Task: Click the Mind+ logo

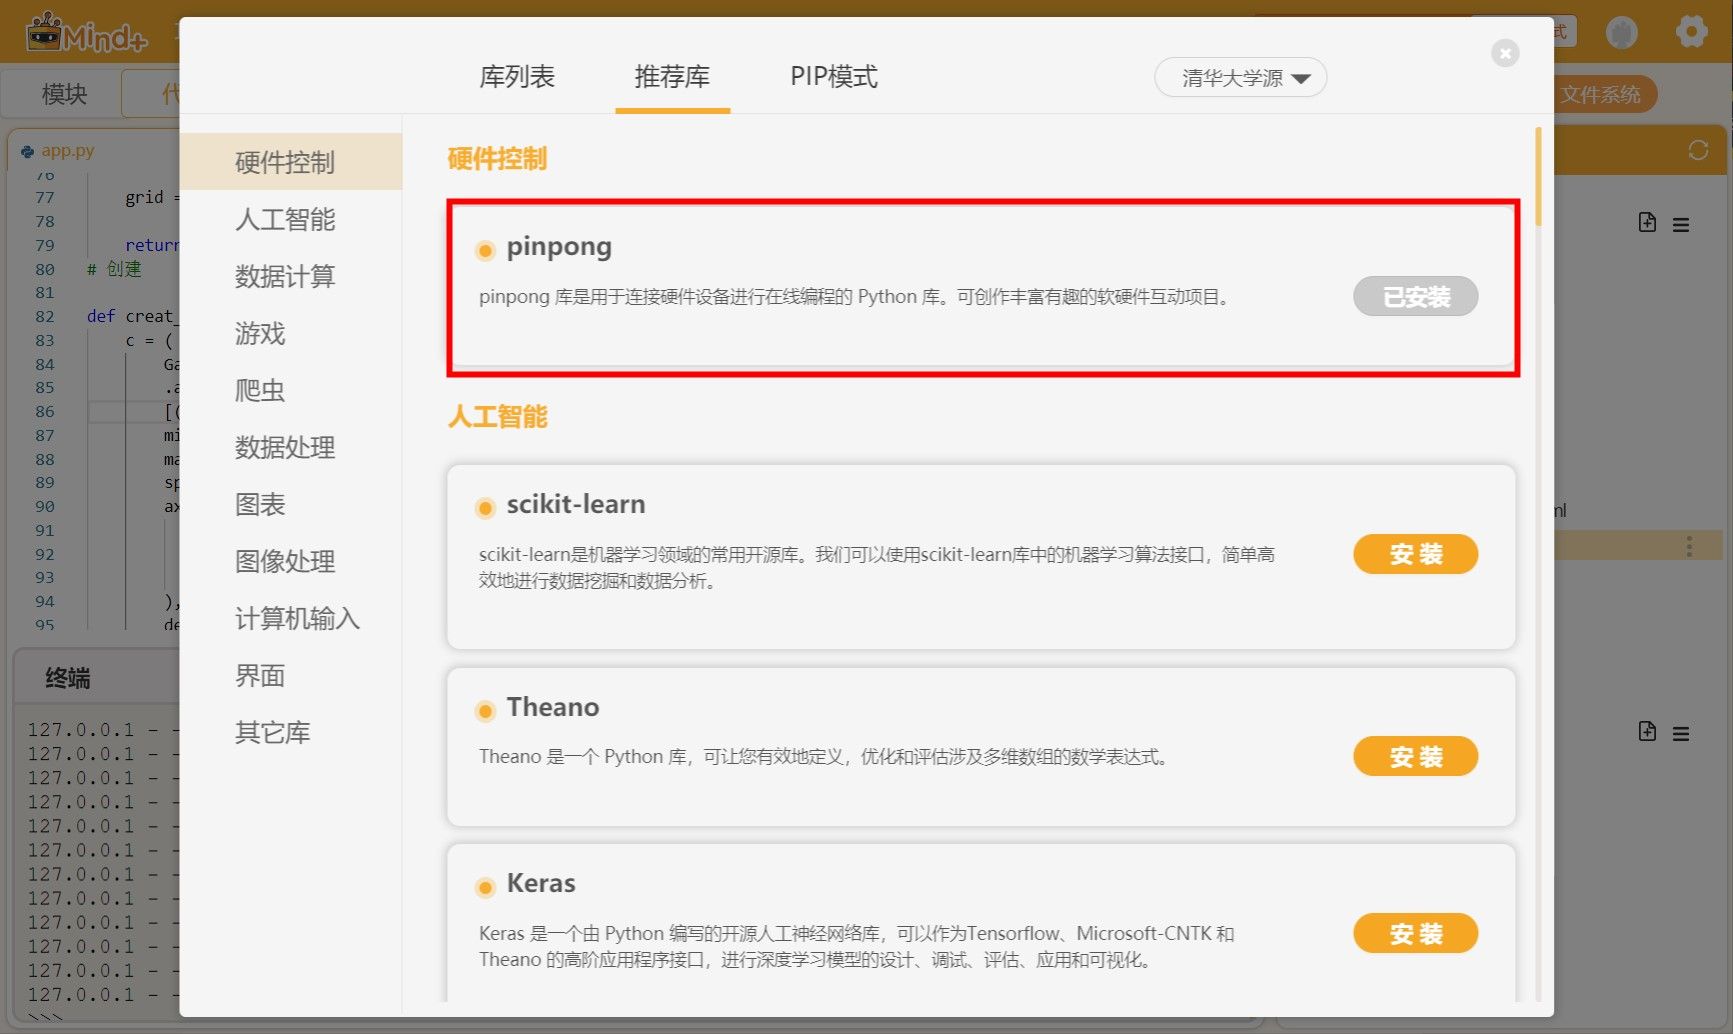Action: tap(87, 33)
